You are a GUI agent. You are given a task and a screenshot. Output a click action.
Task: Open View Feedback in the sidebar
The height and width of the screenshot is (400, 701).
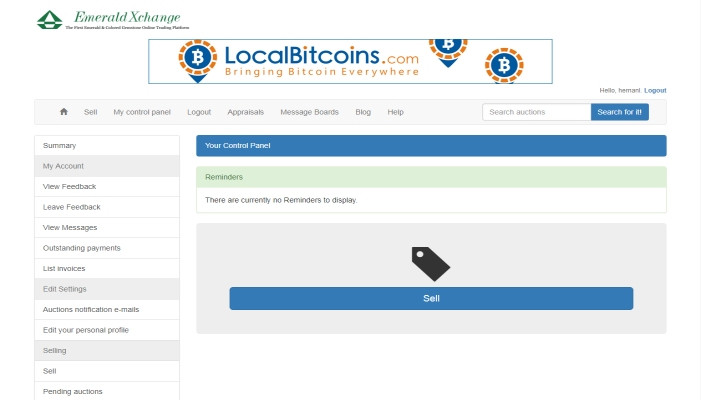tap(107, 187)
